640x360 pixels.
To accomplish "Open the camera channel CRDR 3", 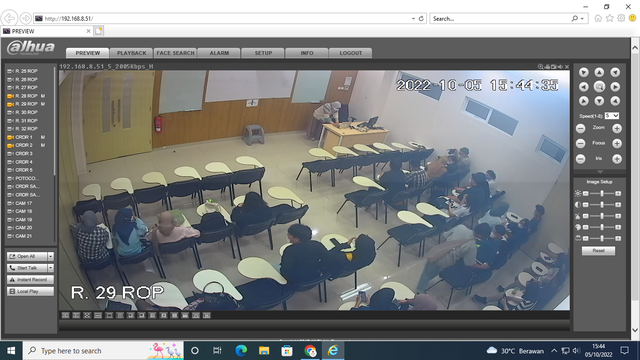I will [x=23, y=153].
